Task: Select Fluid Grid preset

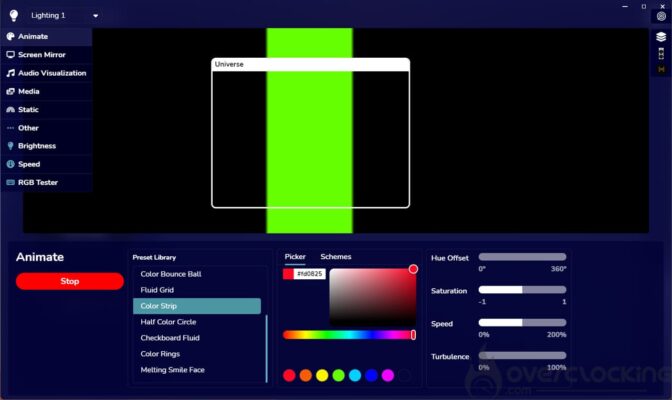Action: [x=197, y=290]
